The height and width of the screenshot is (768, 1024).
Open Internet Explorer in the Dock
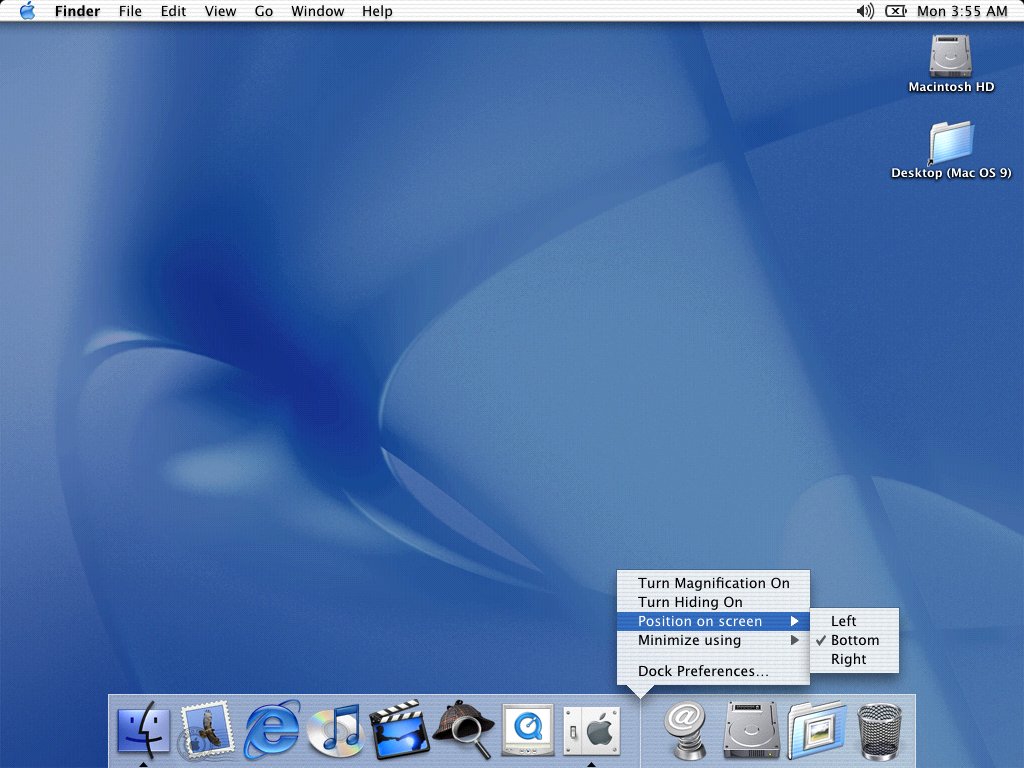(271, 730)
